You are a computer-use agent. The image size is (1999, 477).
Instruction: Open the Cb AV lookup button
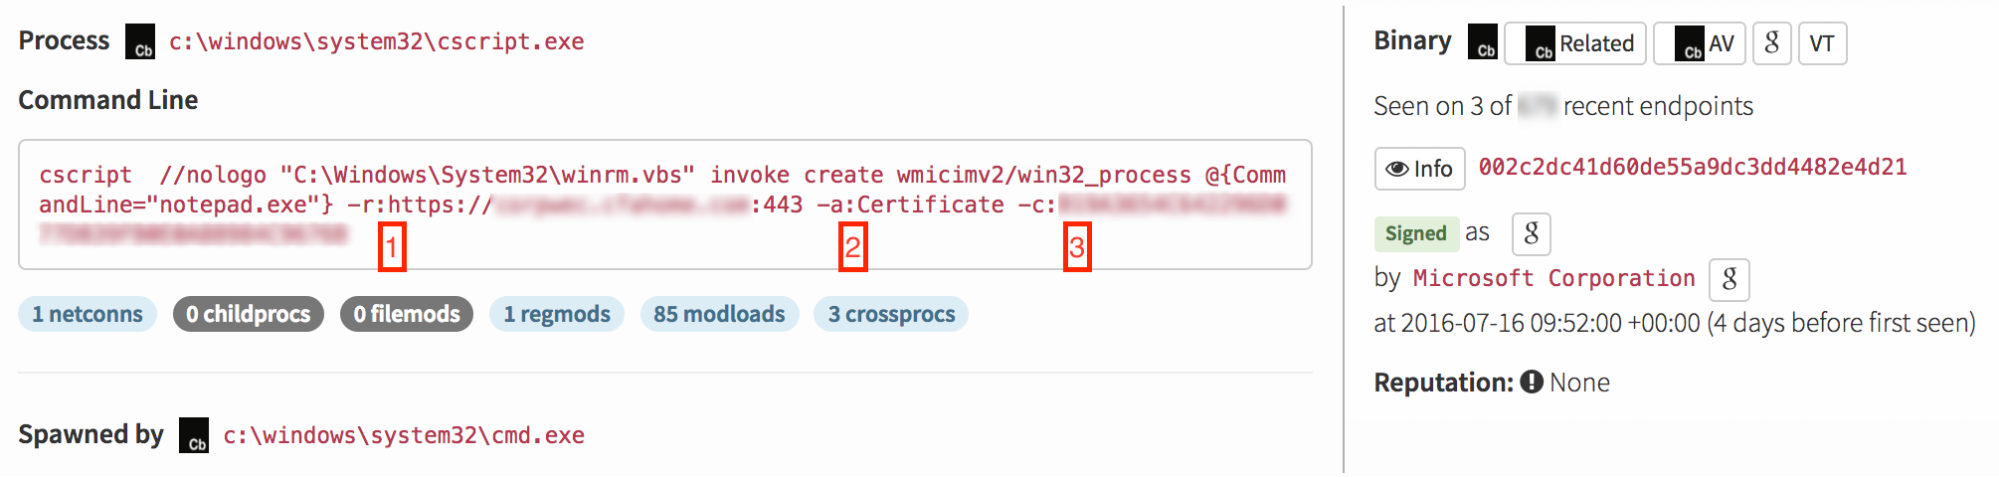(x=1700, y=44)
